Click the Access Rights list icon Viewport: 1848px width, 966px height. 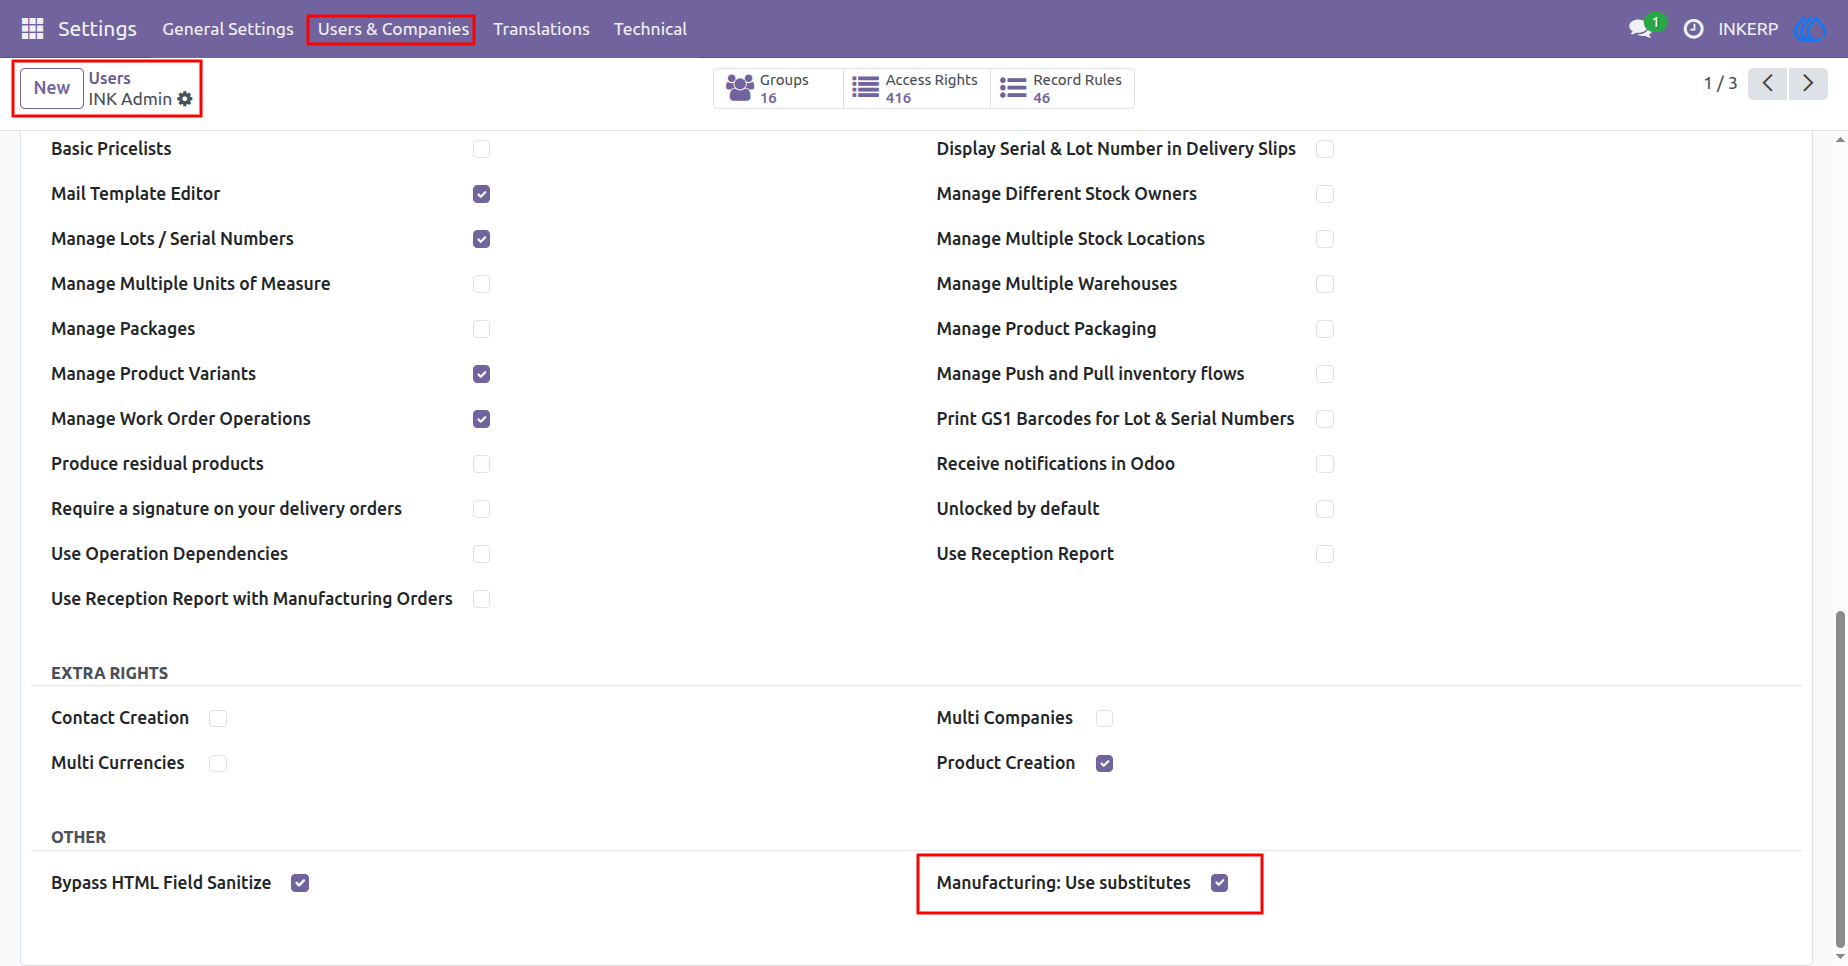point(865,88)
